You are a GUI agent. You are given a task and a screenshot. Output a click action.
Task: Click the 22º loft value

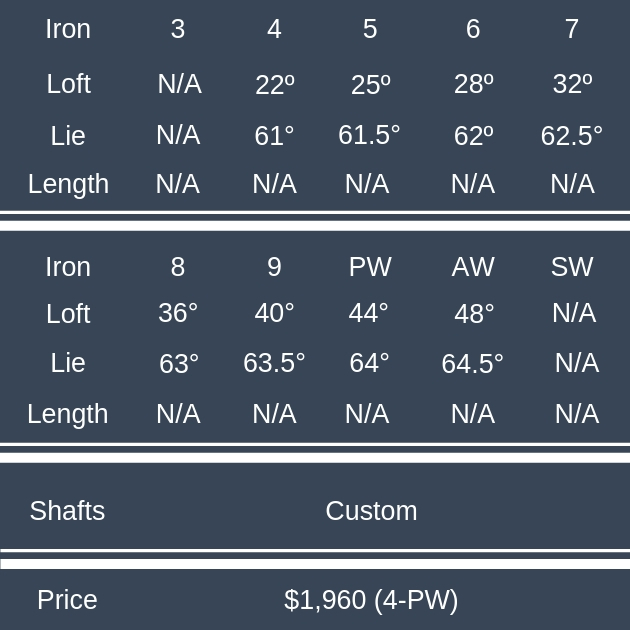[x=274, y=85]
